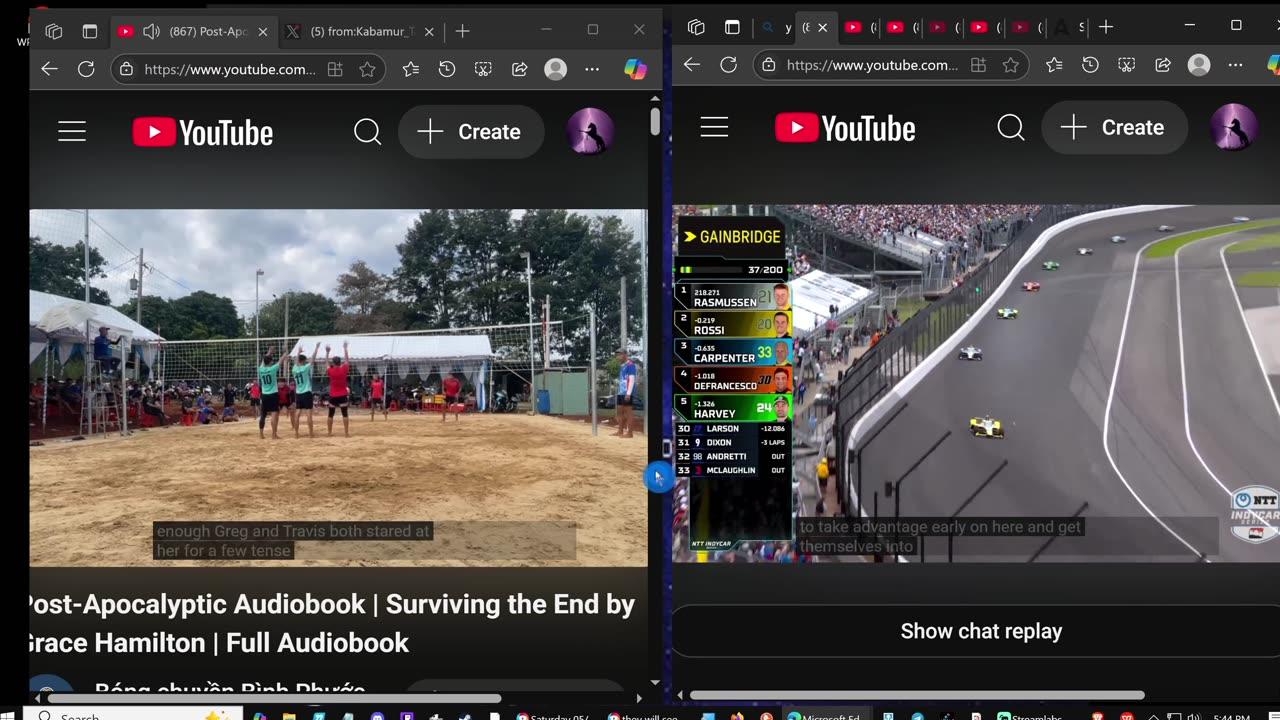Open YouTube account avatar in left window
This screenshot has width=1280, height=720.
590,131
